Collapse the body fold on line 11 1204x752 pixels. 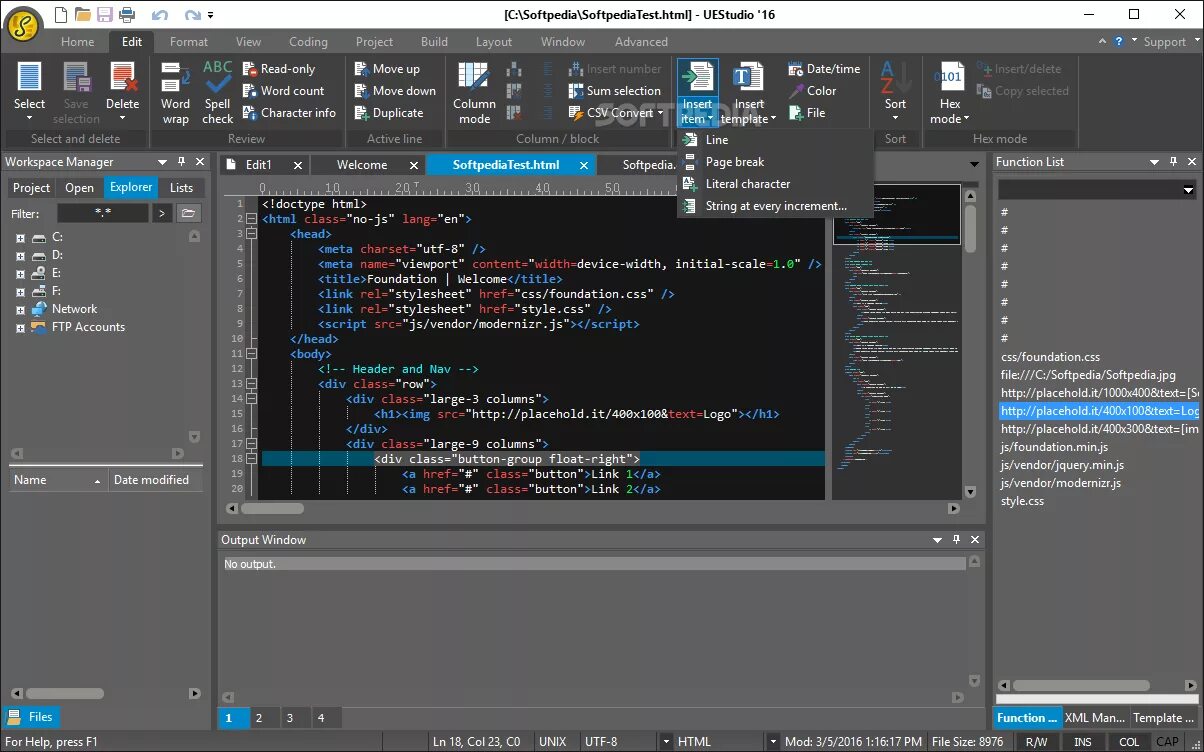point(251,353)
